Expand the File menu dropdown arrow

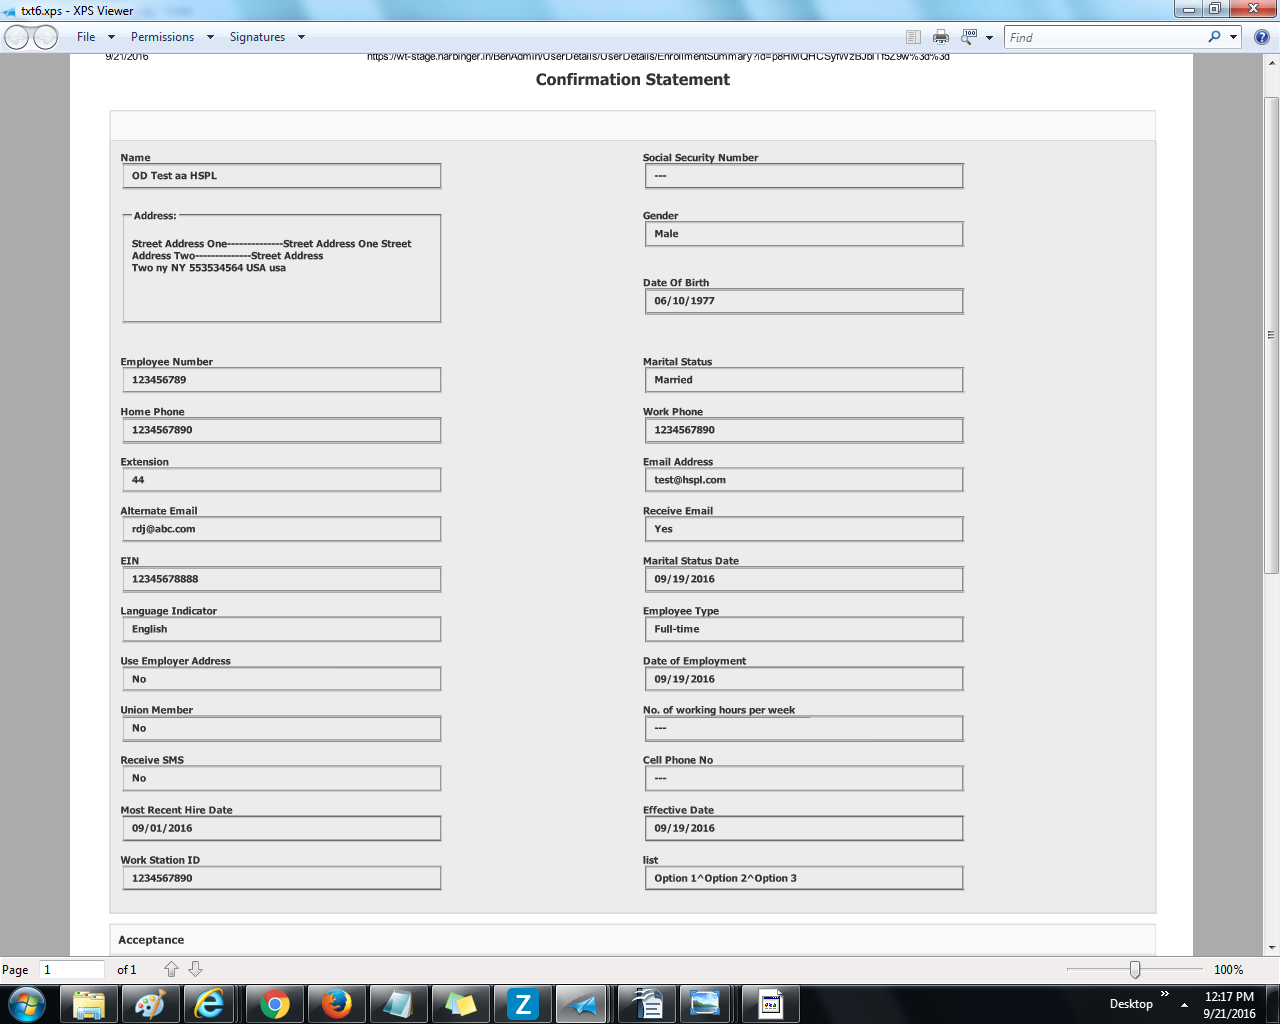click(x=111, y=37)
